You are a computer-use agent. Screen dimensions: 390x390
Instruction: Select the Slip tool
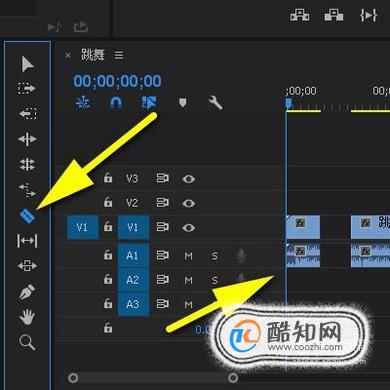pyautogui.click(x=27, y=241)
